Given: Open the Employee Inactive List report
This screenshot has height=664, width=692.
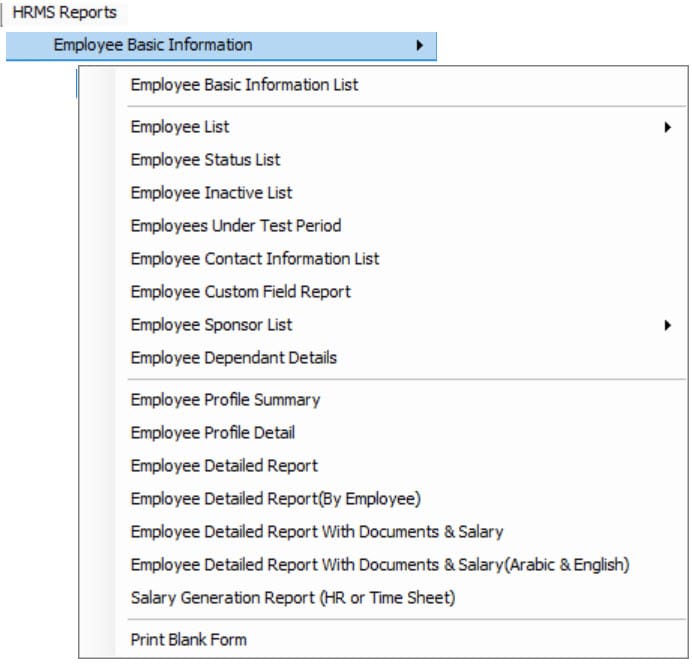Looking at the screenshot, I should pyautogui.click(x=383, y=193).
